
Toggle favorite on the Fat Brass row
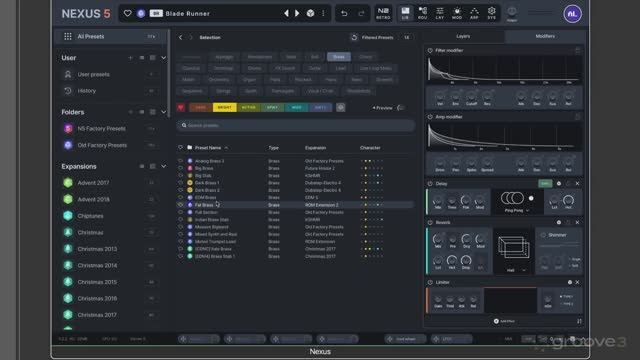180,205
